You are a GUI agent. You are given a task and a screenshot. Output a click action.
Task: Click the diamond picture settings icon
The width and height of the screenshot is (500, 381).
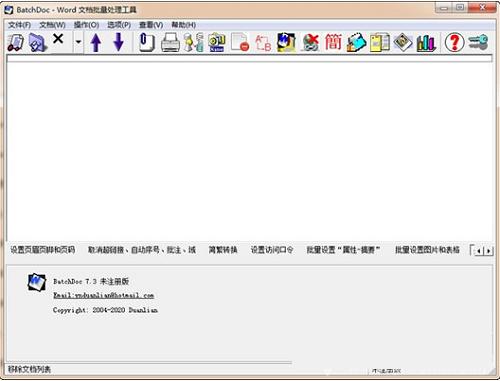click(x=403, y=43)
